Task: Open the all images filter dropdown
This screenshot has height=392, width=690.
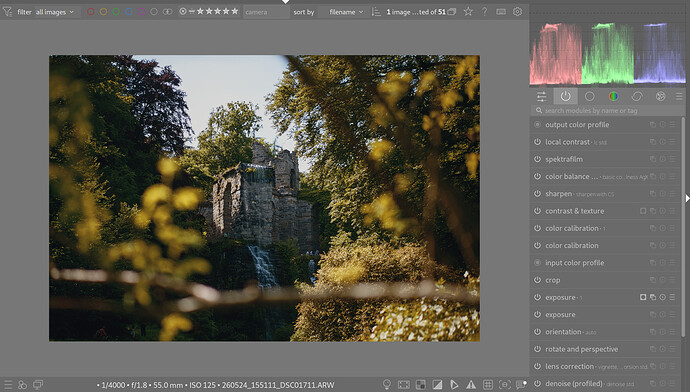Action: click(55, 12)
